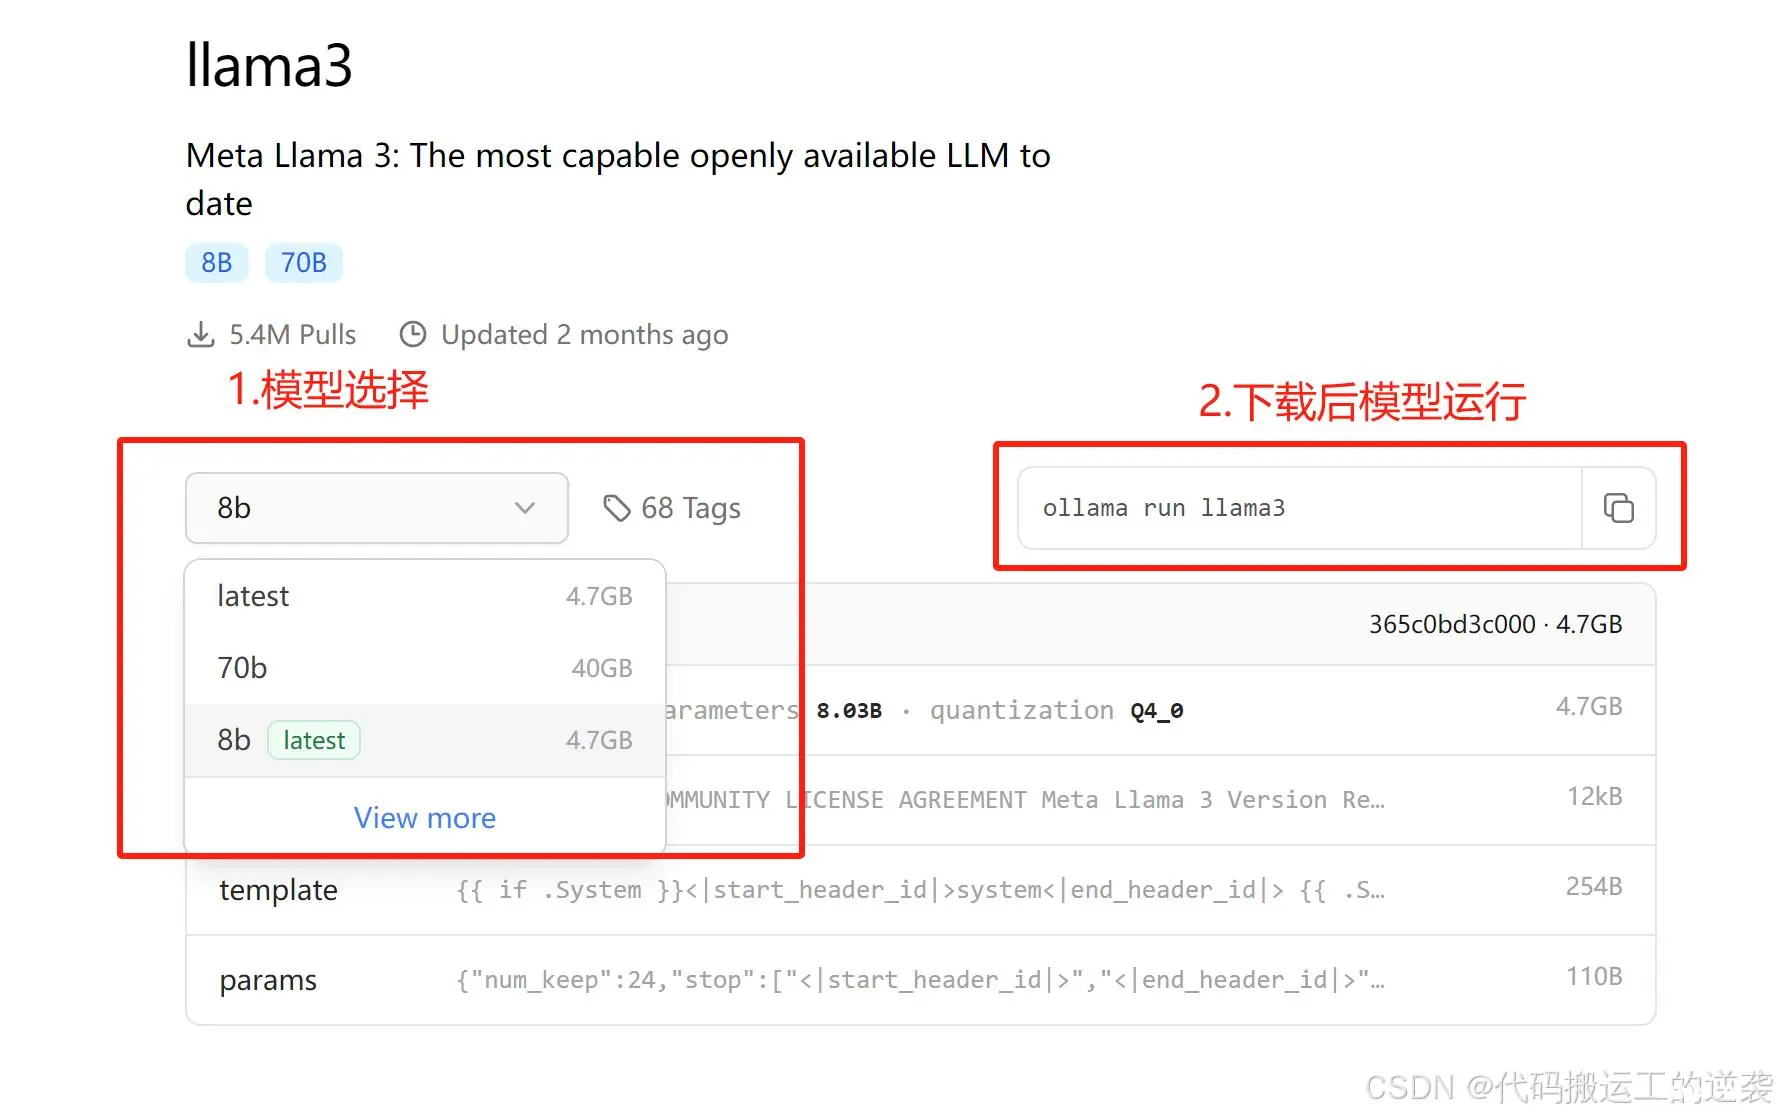Click the clock icon beside Updated 2 months ago
Viewport: 1777px width, 1117px height.
click(413, 334)
